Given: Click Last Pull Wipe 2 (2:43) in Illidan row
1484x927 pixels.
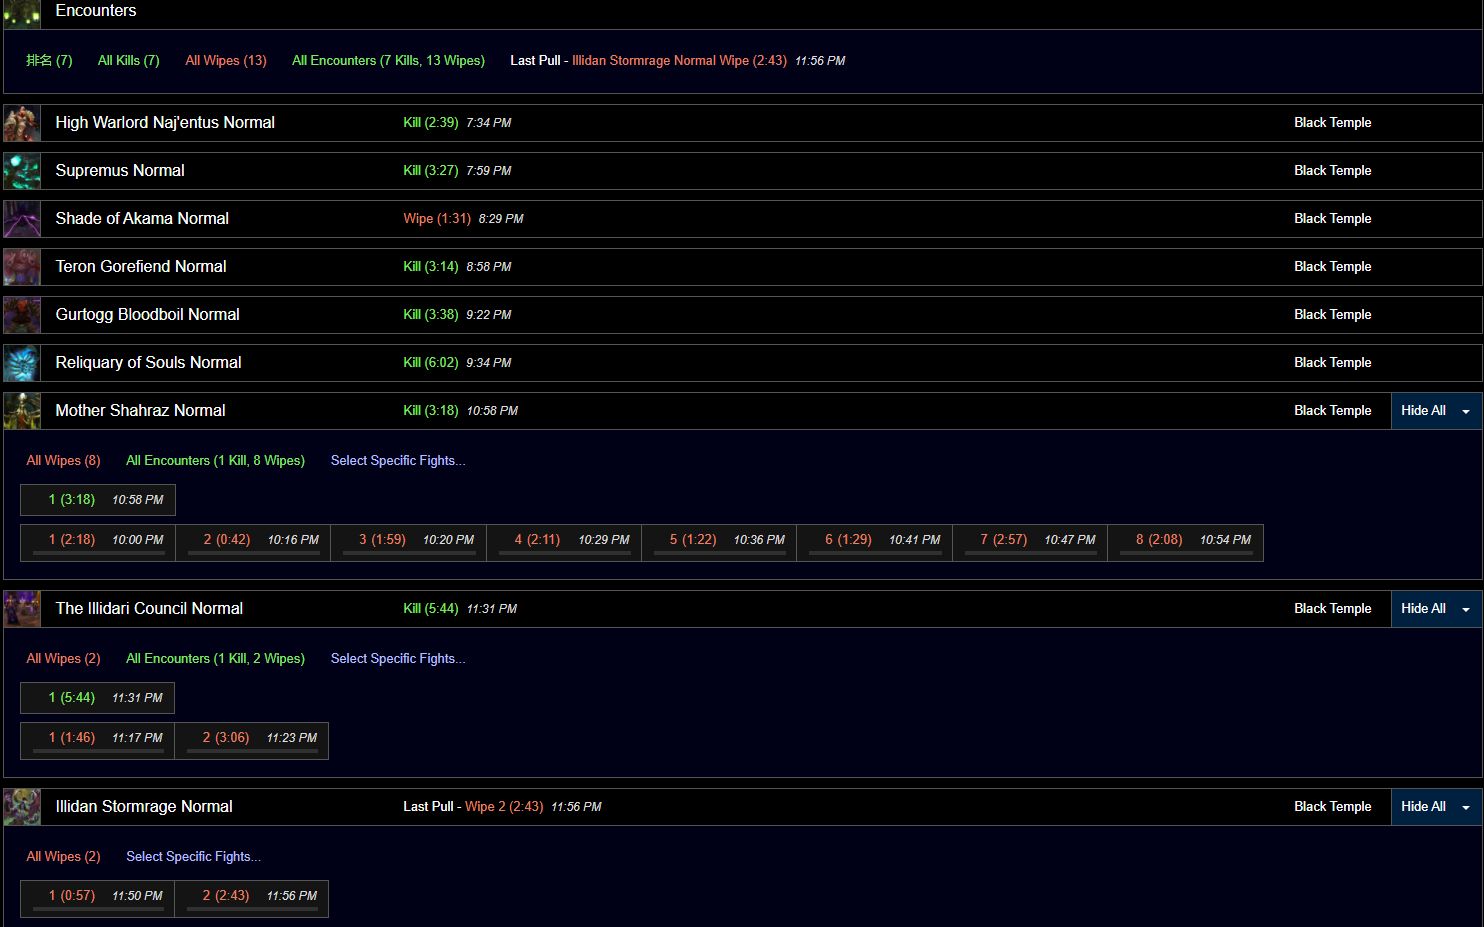Looking at the screenshot, I should (504, 806).
